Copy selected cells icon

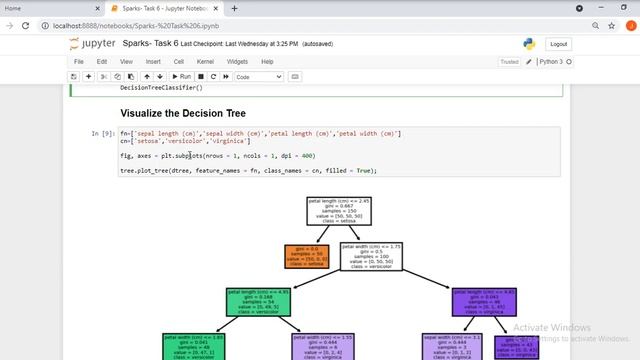(x=117, y=77)
